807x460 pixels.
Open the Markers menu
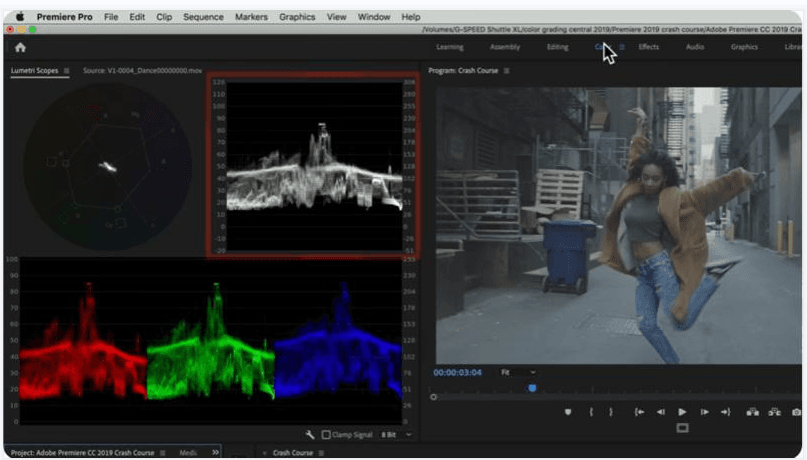(251, 17)
